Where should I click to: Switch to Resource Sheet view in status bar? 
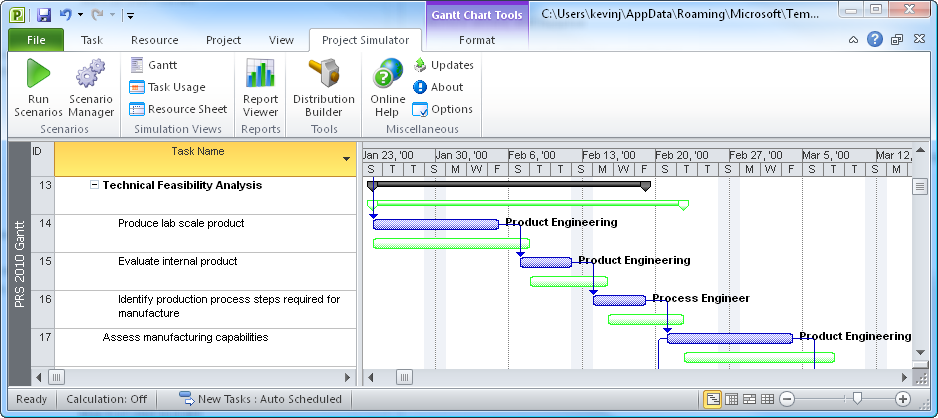[x=768, y=399]
